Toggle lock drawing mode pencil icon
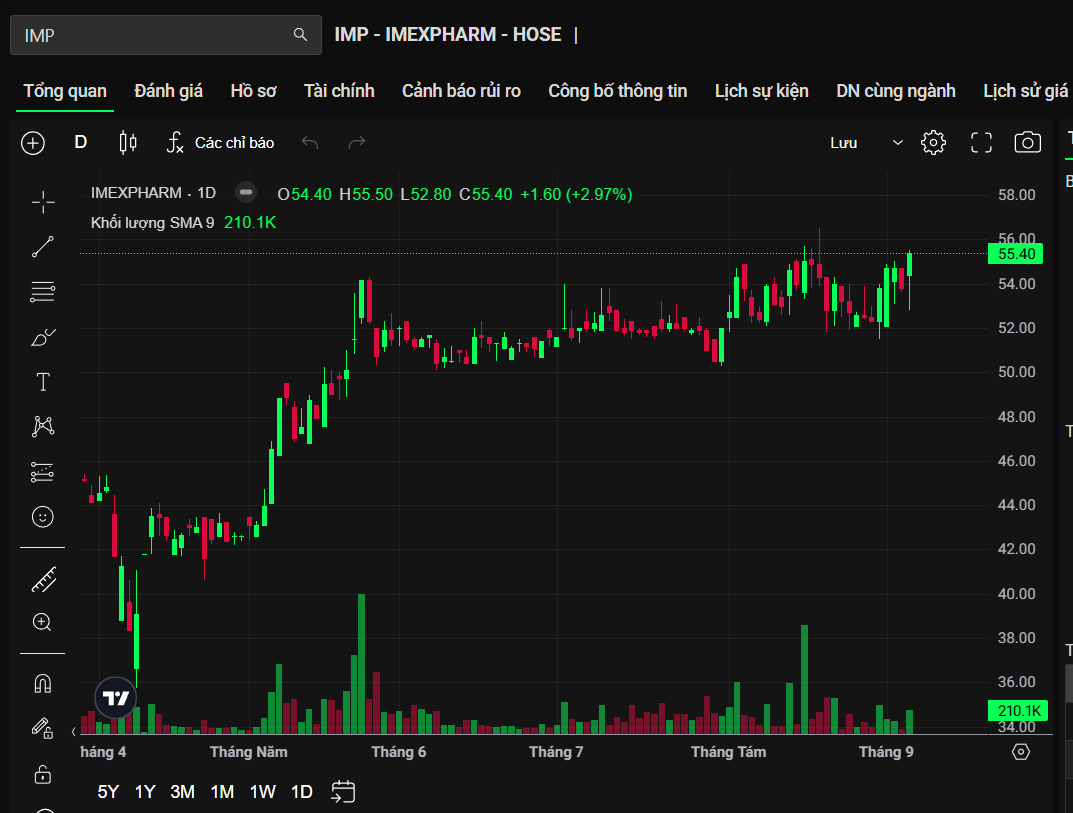The height and width of the screenshot is (813, 1073). click(42, 728)
